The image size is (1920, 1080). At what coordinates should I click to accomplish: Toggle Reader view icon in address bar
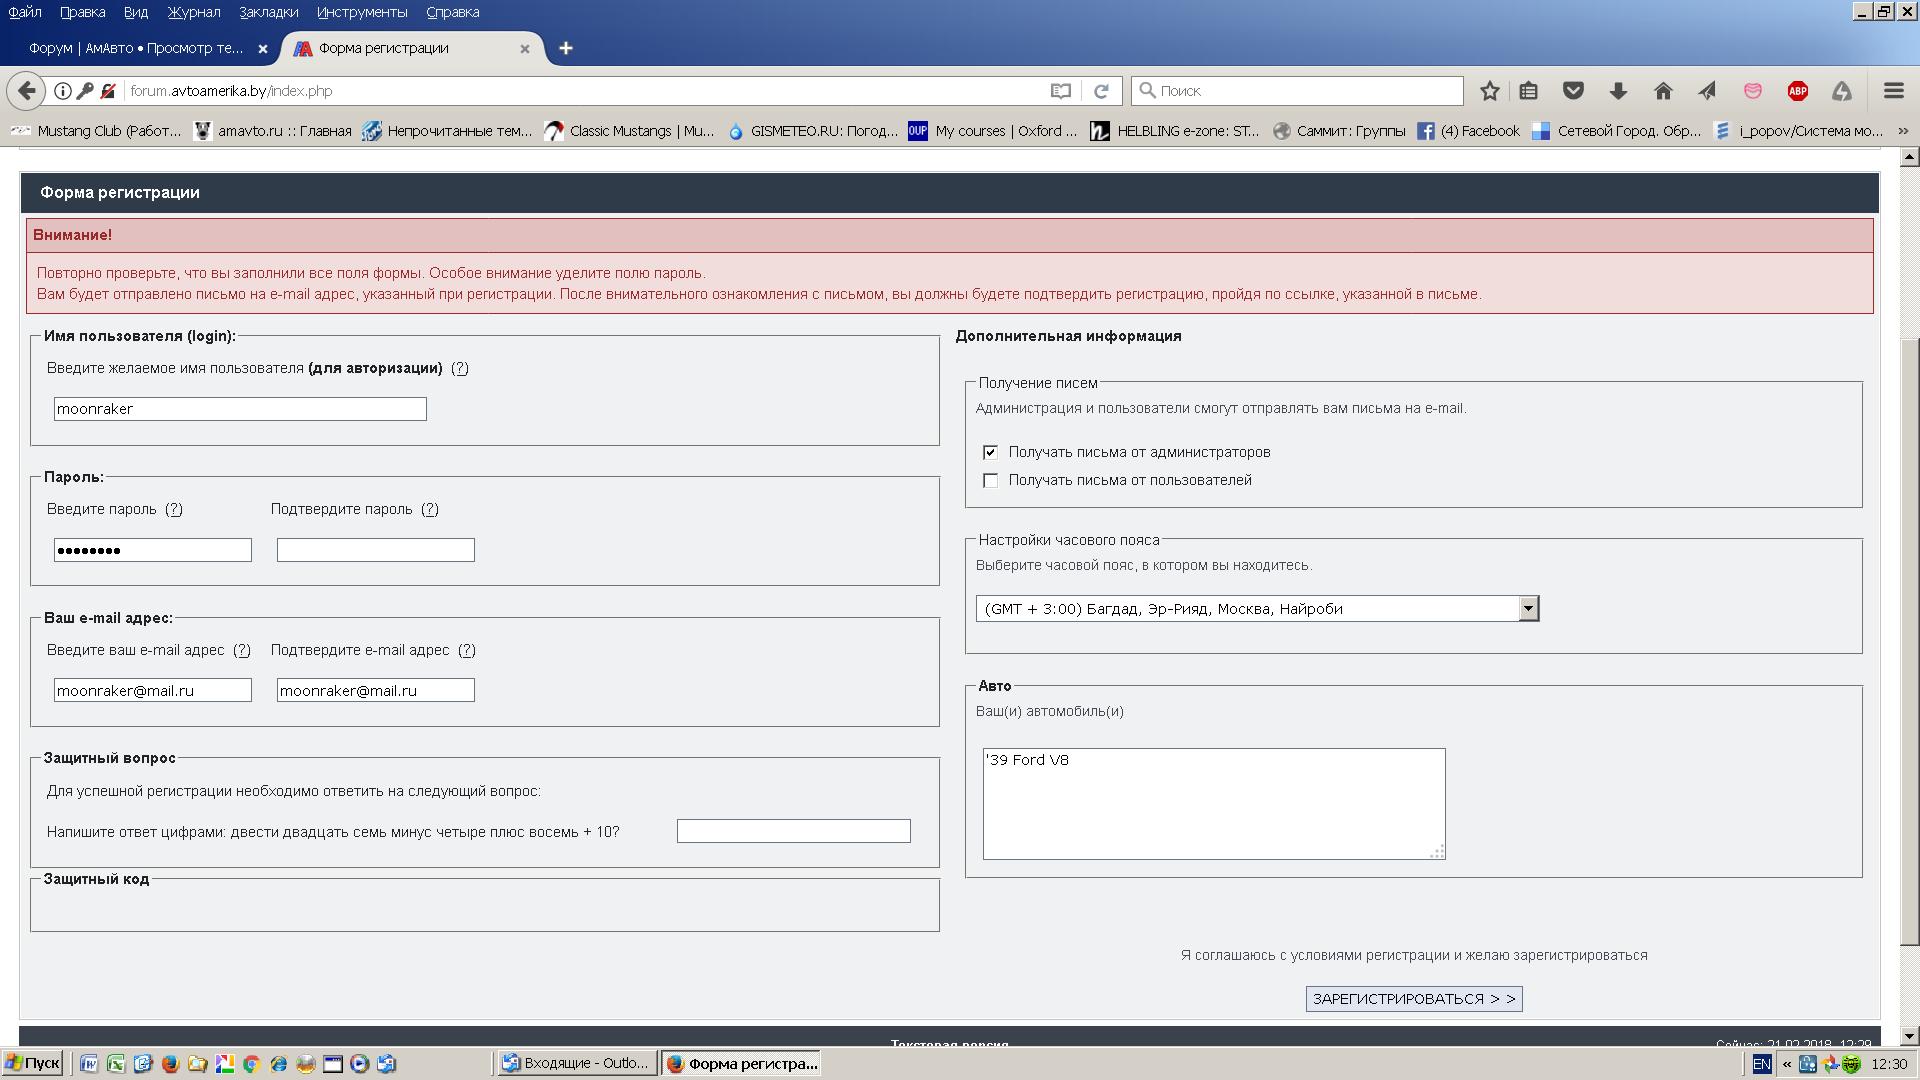pyautogui.click(x=1061, y=91)
